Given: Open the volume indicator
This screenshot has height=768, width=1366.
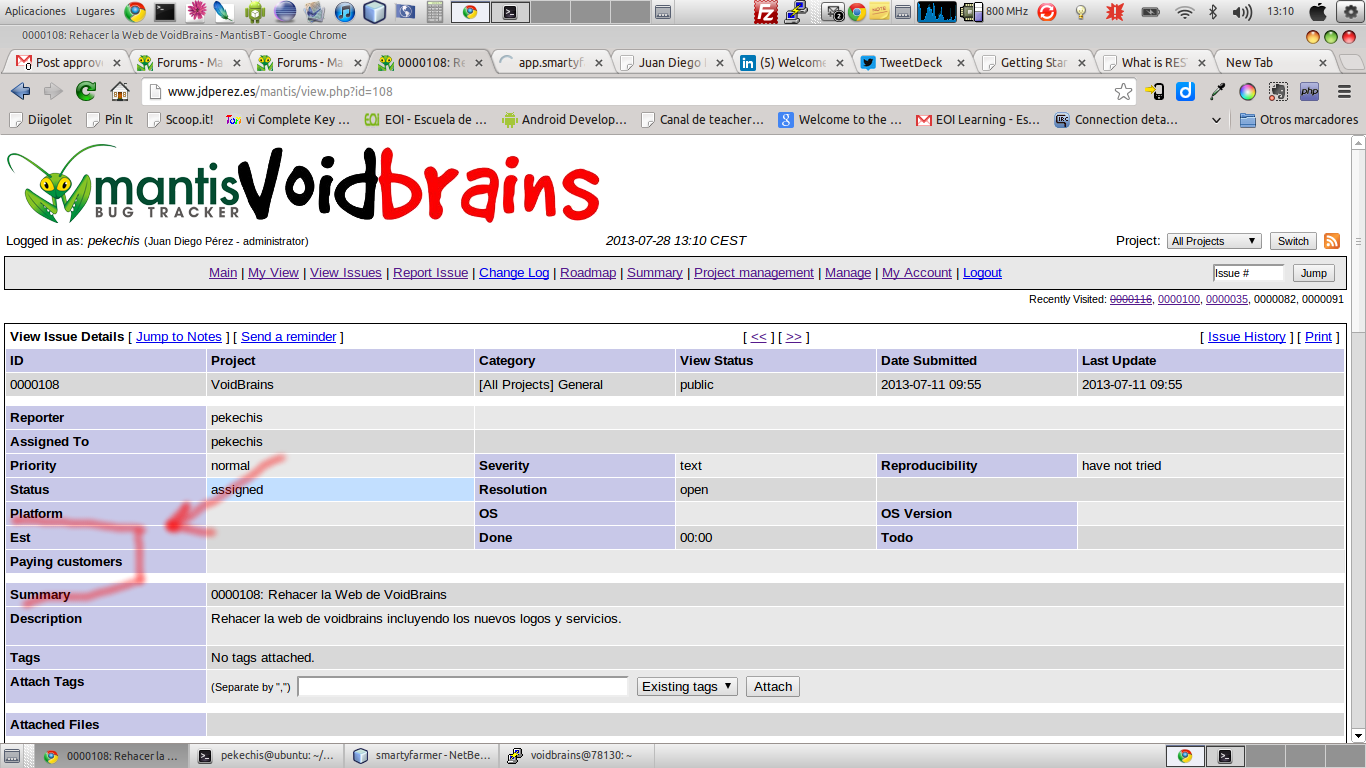Looking at the screenshot, I should tap(1242, 12).
